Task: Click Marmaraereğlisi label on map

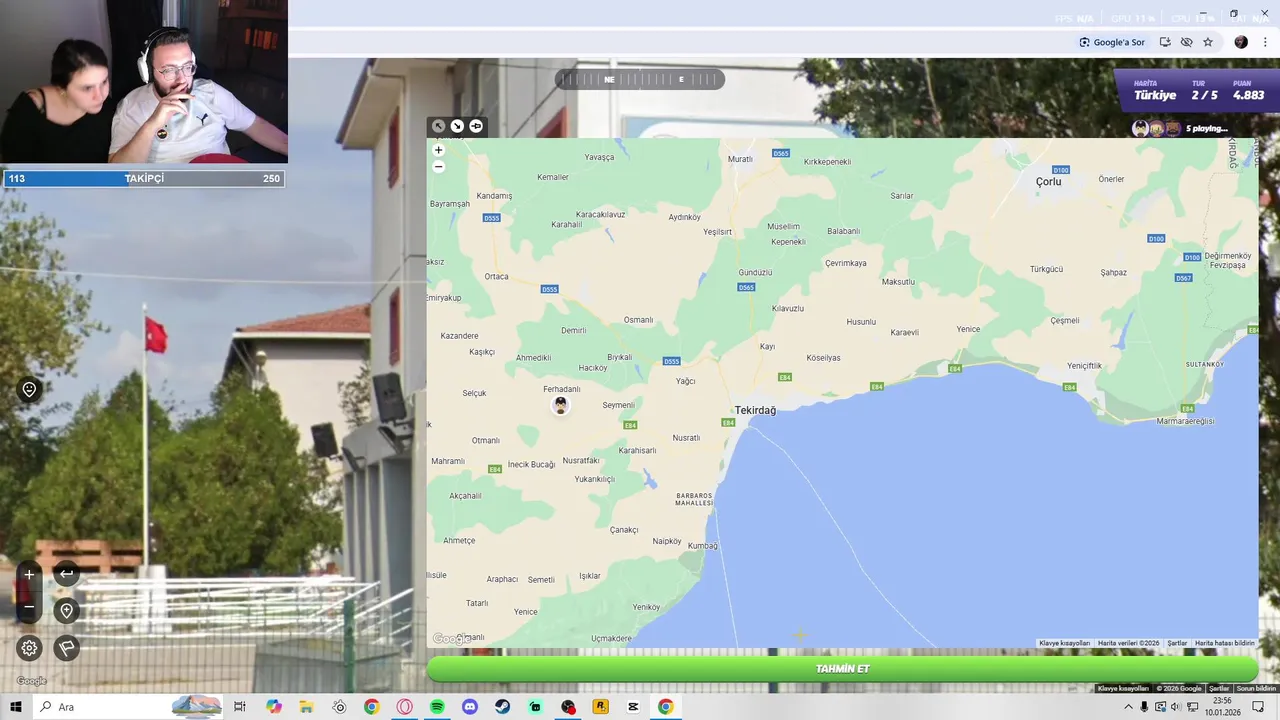Action: [1185, 421]
